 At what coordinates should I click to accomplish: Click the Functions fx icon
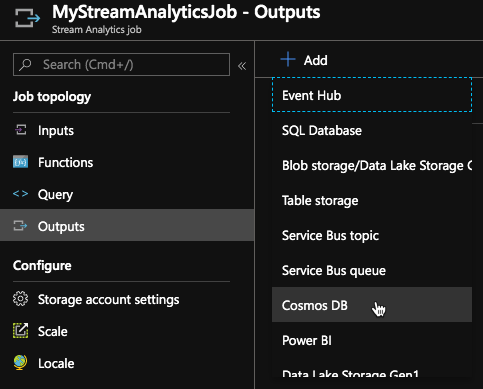pyautogui.click(x=20, y=162)
